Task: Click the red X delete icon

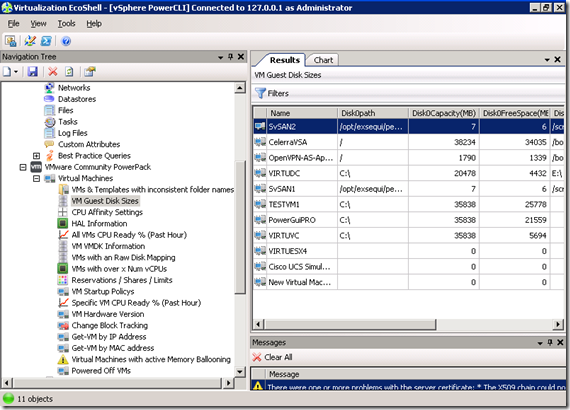Action: point(53,72)
